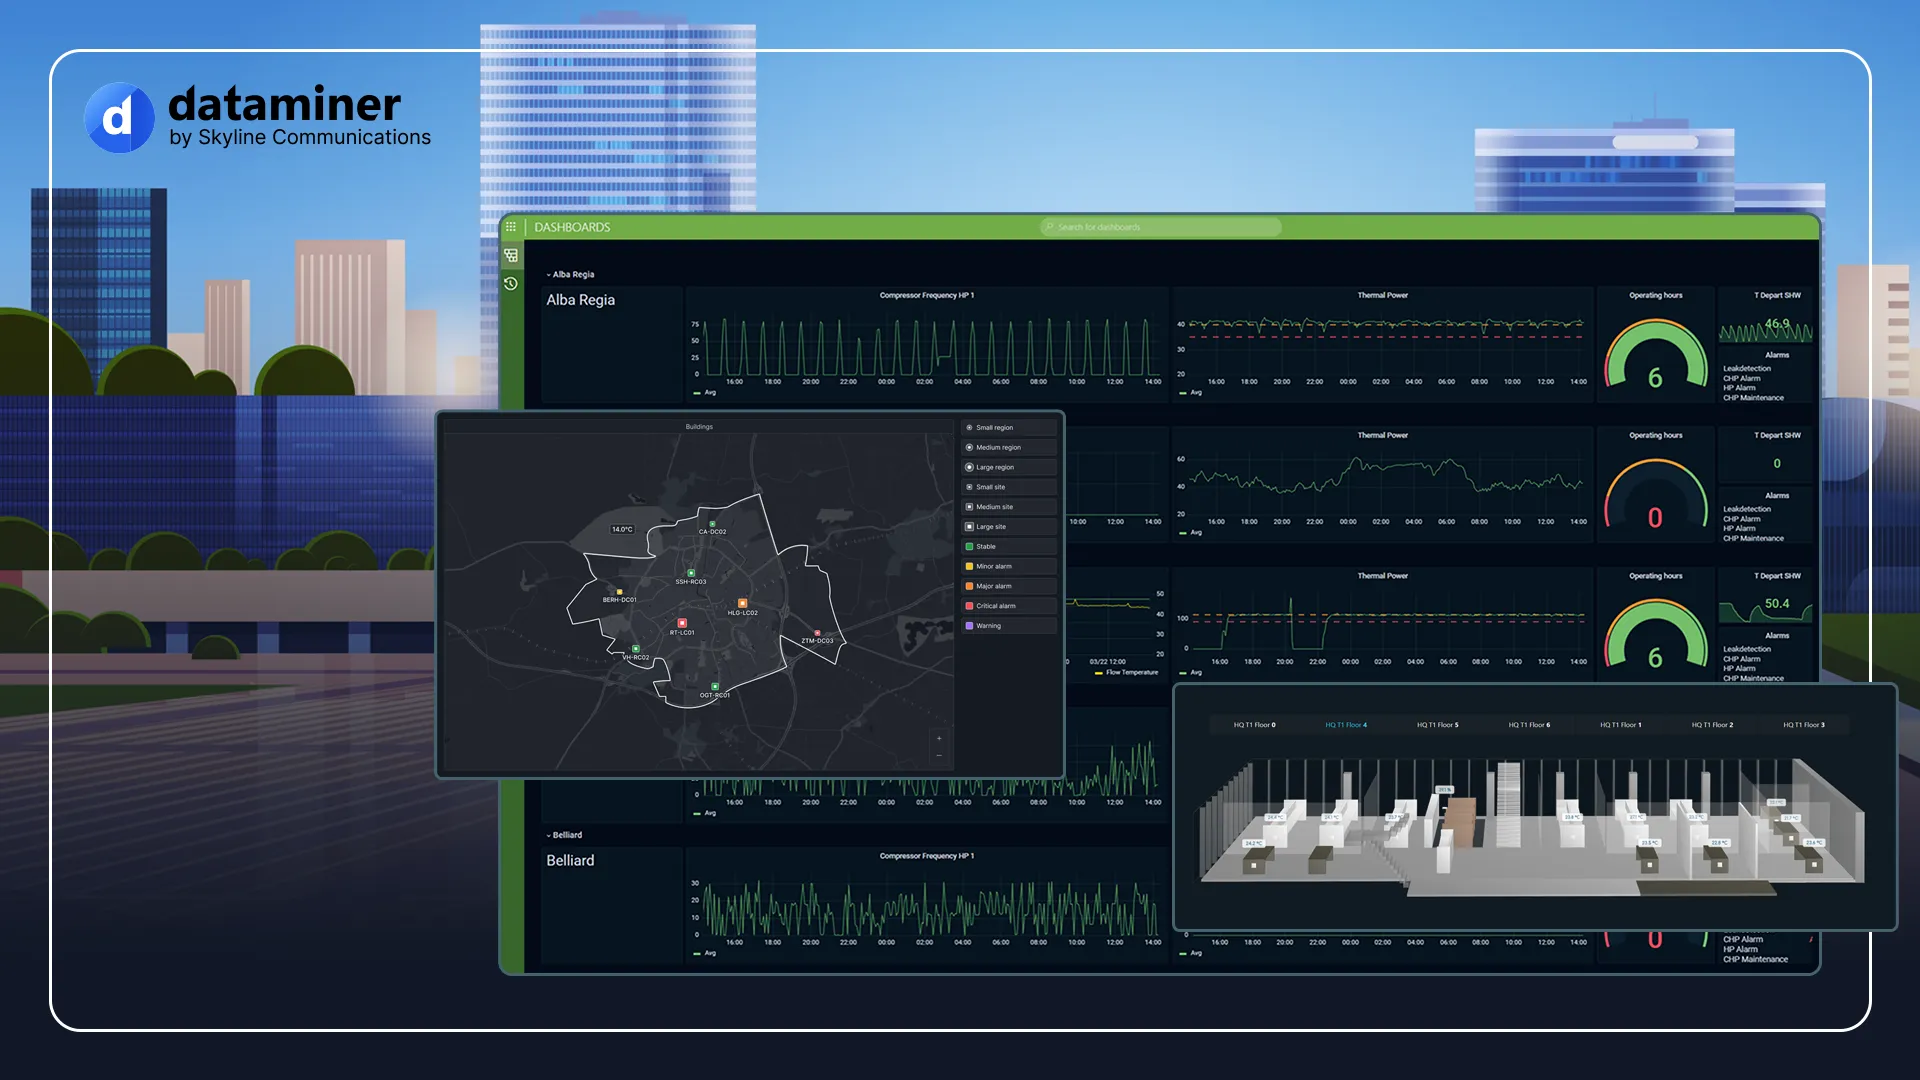The width and height of the screenshot is (1920, 1080).
Task: Open Belliard Compressor Frequency HP 1 chart
Action: click(x=927, y=905)
